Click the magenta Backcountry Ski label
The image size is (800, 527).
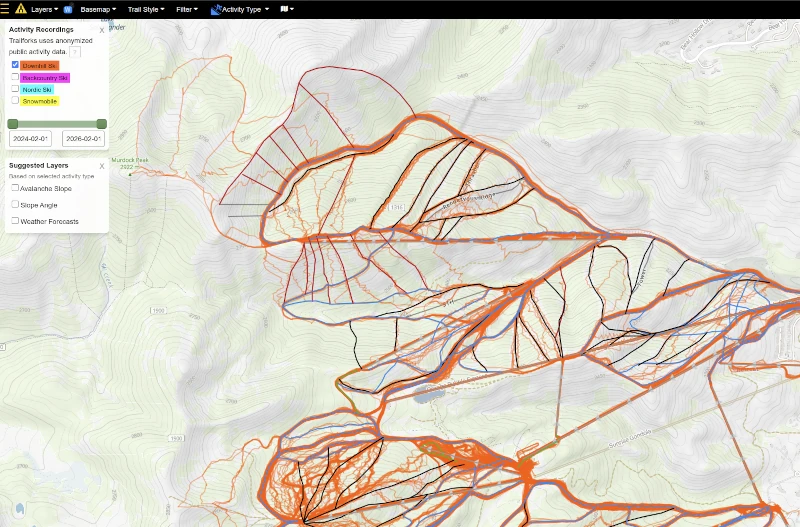click(45, 78)
